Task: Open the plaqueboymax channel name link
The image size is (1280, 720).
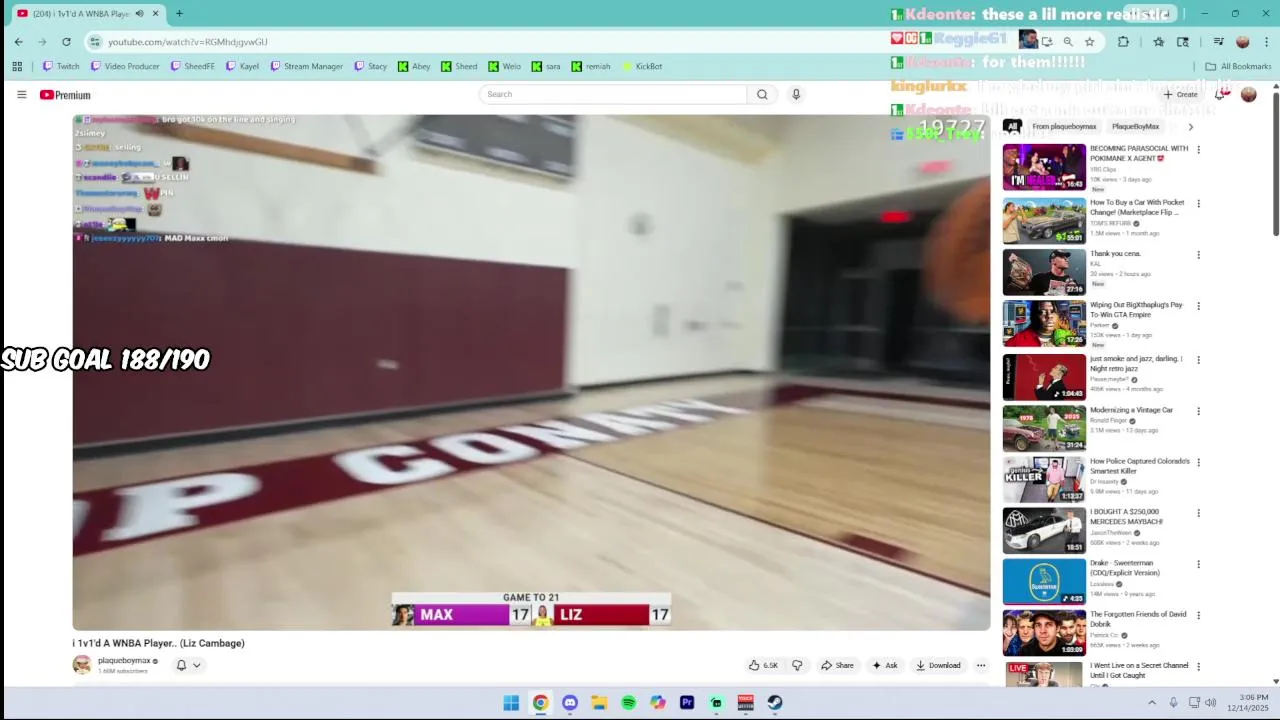Action: [x=124, y=661]
